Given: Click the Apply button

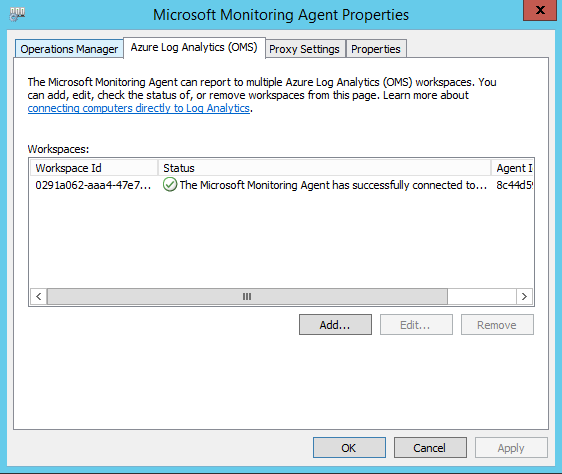Looking at the screenshot, I should click(511, 447).
